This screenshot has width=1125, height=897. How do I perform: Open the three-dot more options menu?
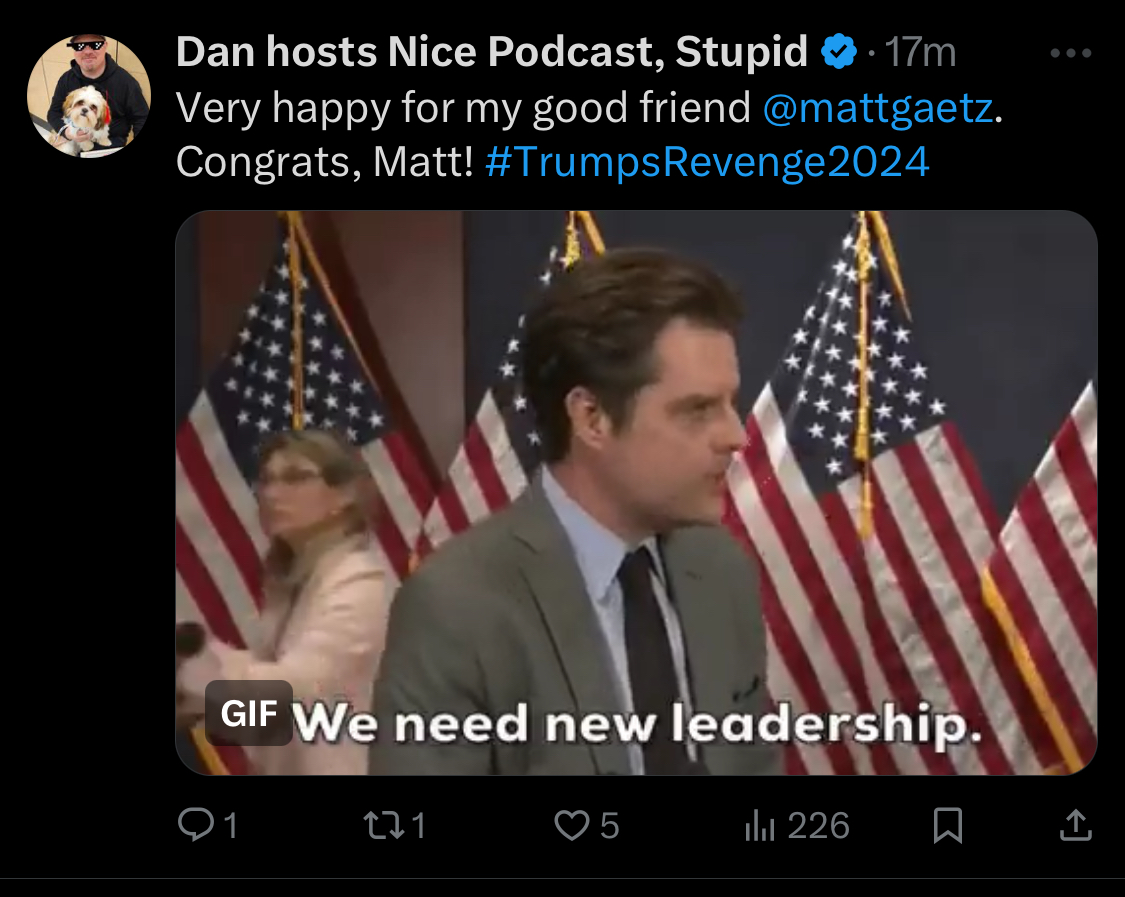[1070, 53]
